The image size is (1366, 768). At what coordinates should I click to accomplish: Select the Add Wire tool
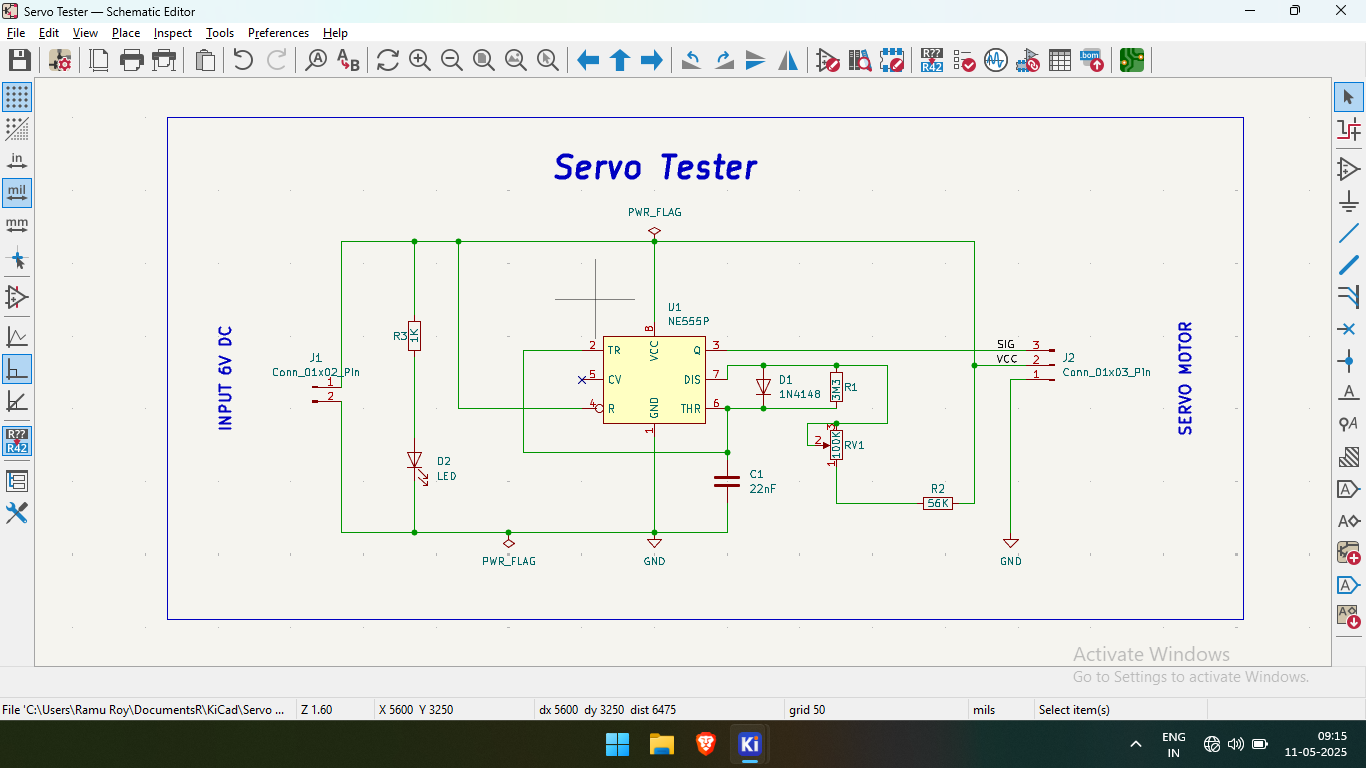tap(1349, 233)
